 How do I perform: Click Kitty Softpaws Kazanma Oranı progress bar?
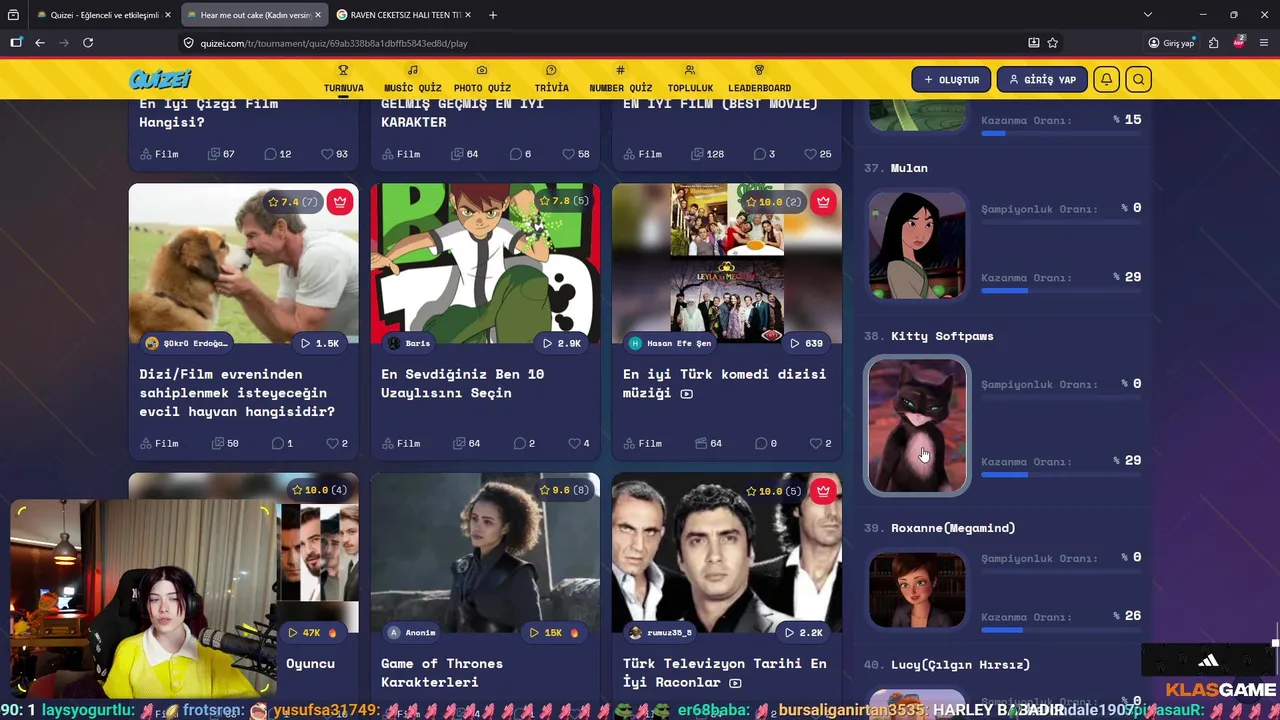tap(1060, 474)
